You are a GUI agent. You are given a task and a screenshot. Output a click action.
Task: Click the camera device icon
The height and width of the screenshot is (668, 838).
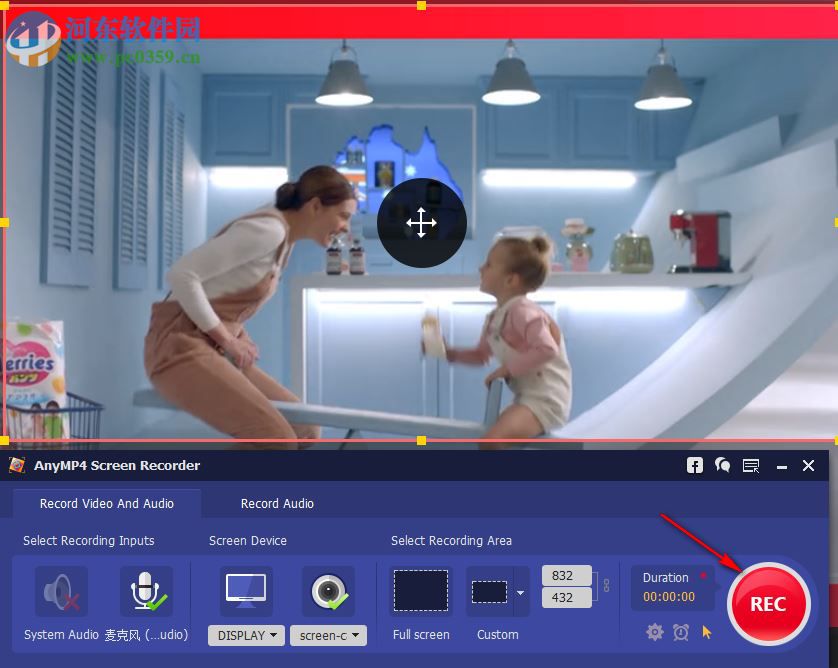point(327,590)
